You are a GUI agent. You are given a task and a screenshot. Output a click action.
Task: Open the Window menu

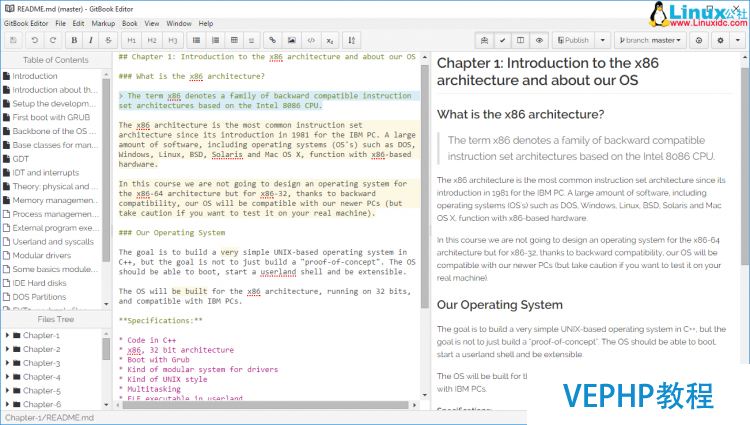click(x=179, y=23)
